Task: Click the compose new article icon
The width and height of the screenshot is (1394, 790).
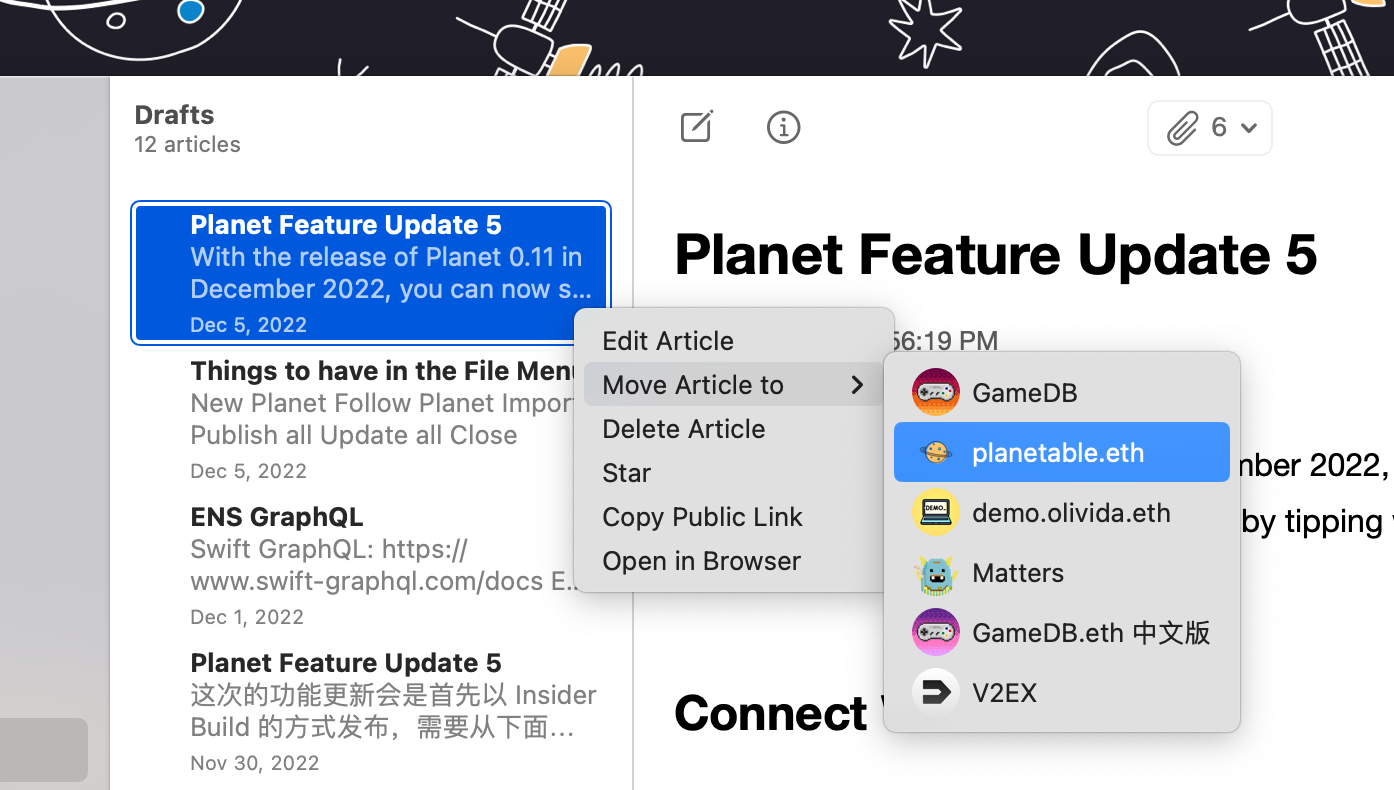Action: click(x=696, y=127)
